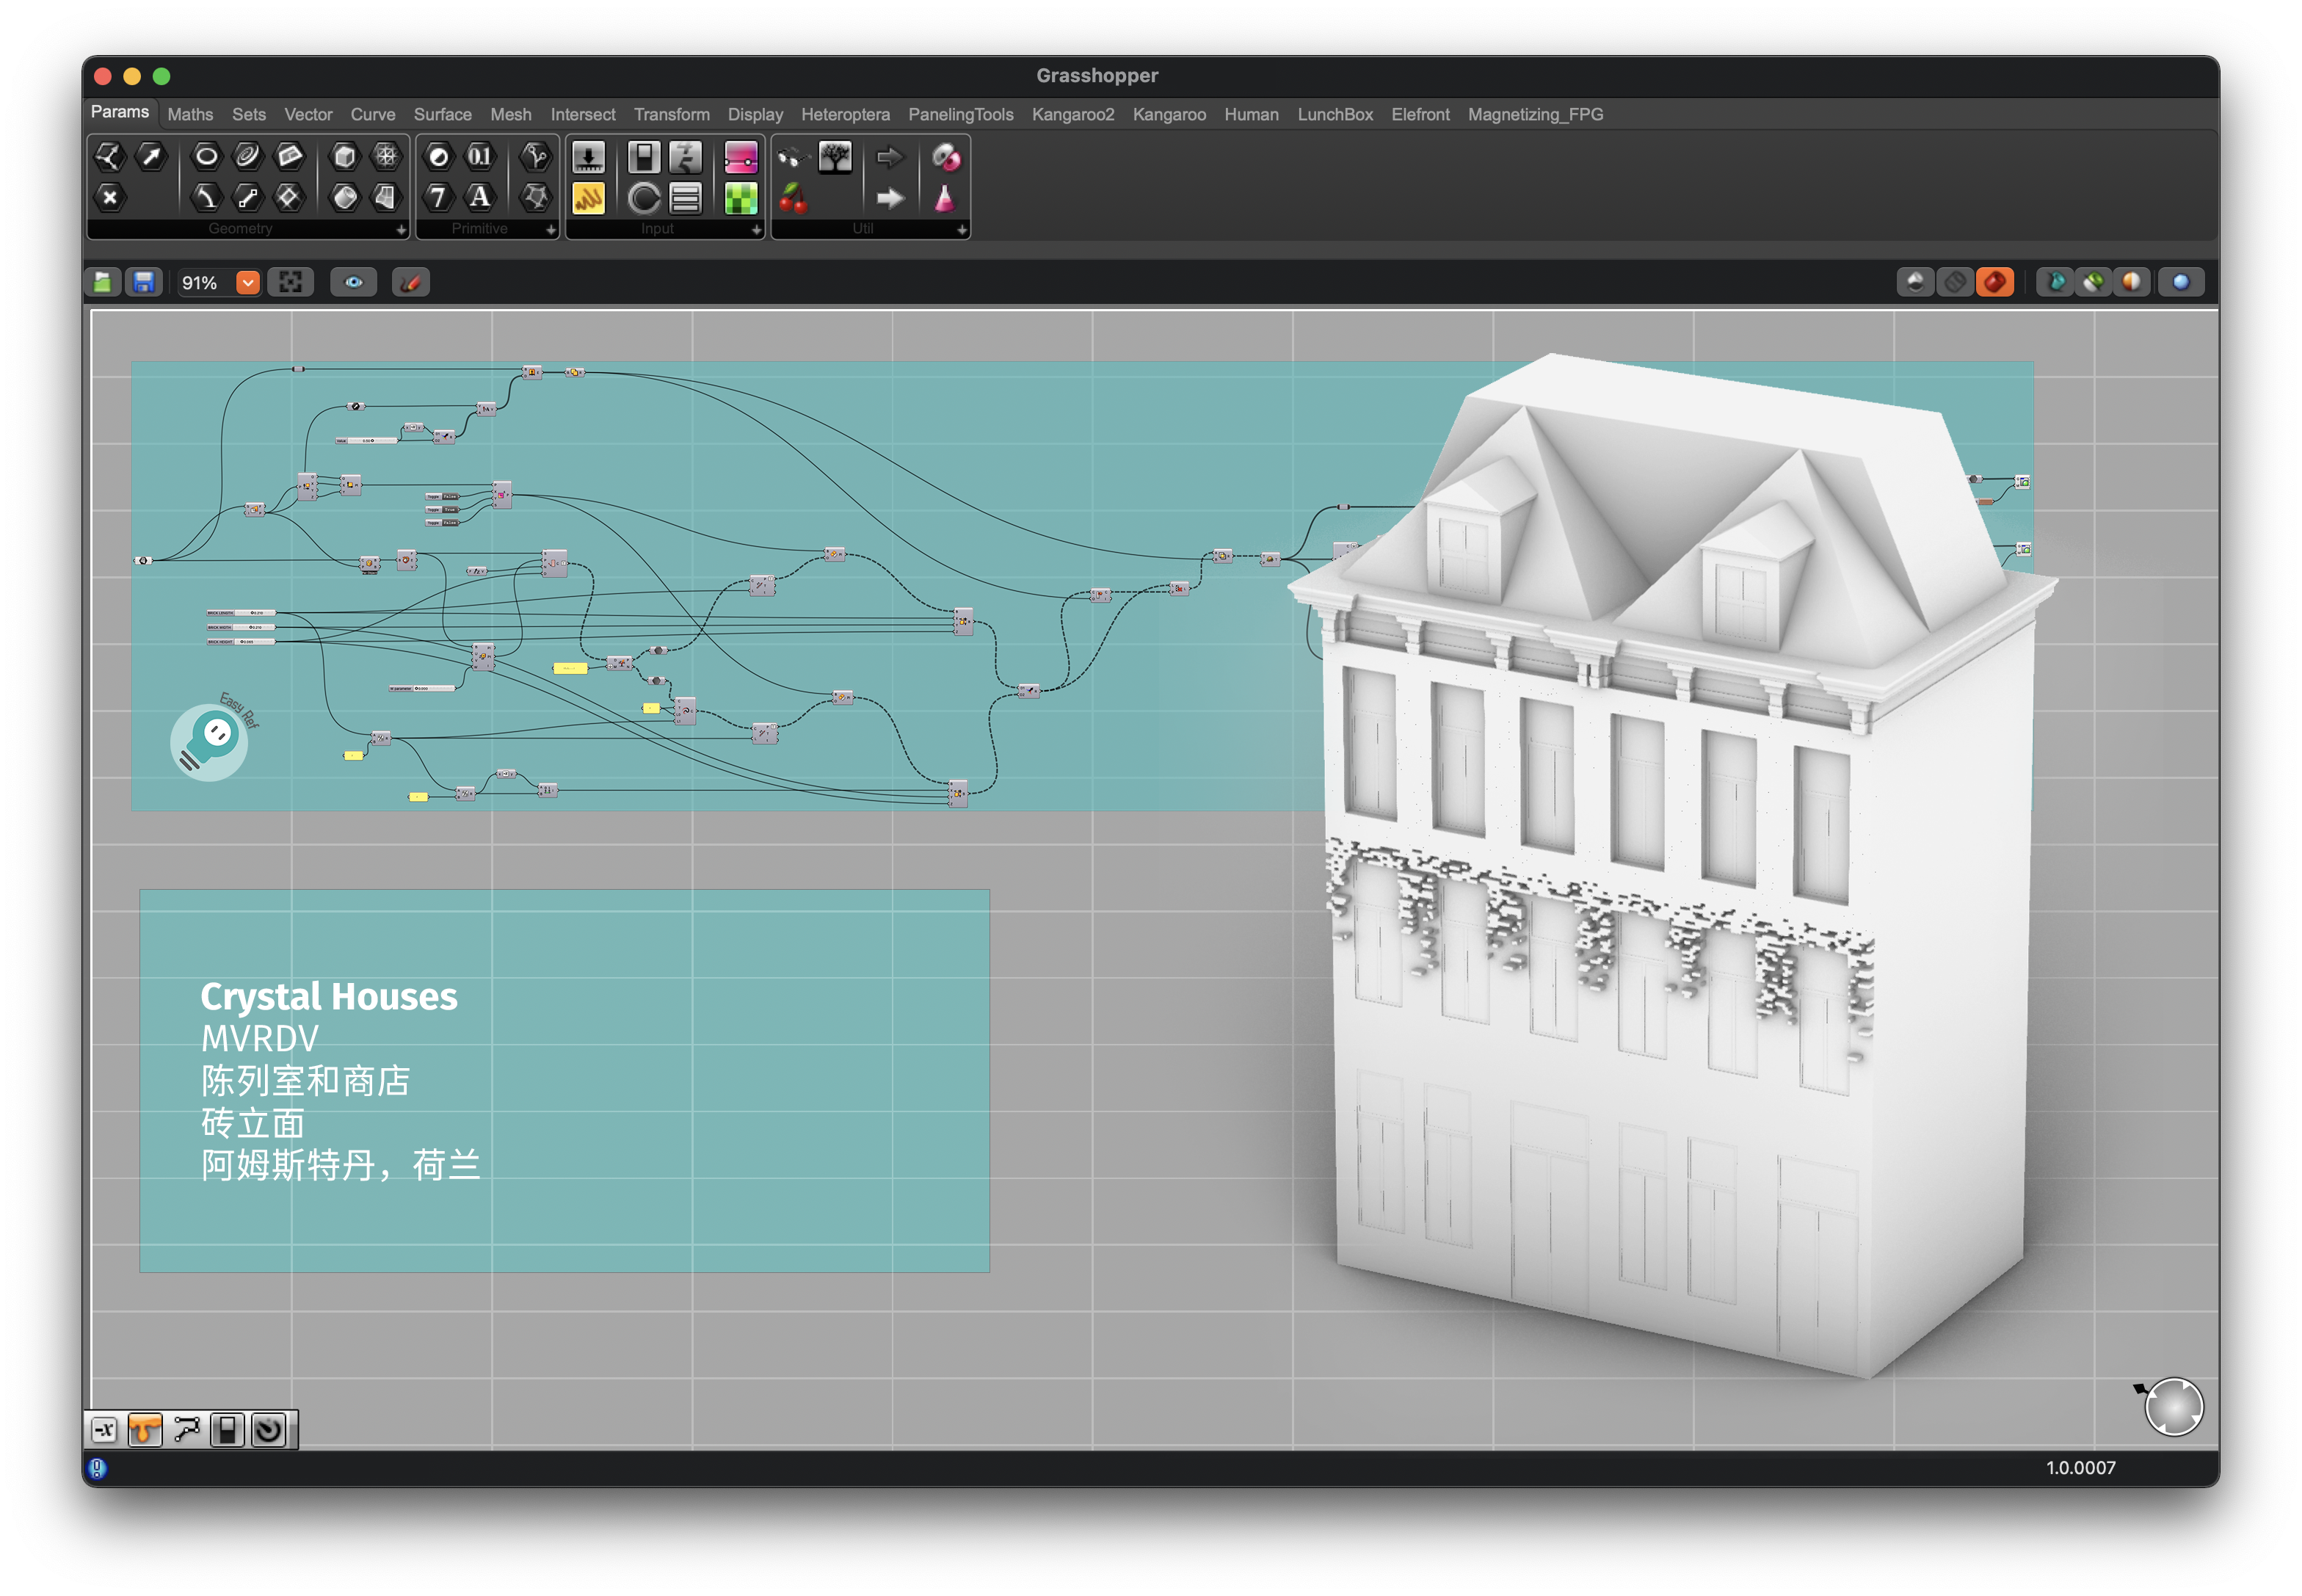
Task: Add a Panel component from Input
Action: [x=587, y=199]
